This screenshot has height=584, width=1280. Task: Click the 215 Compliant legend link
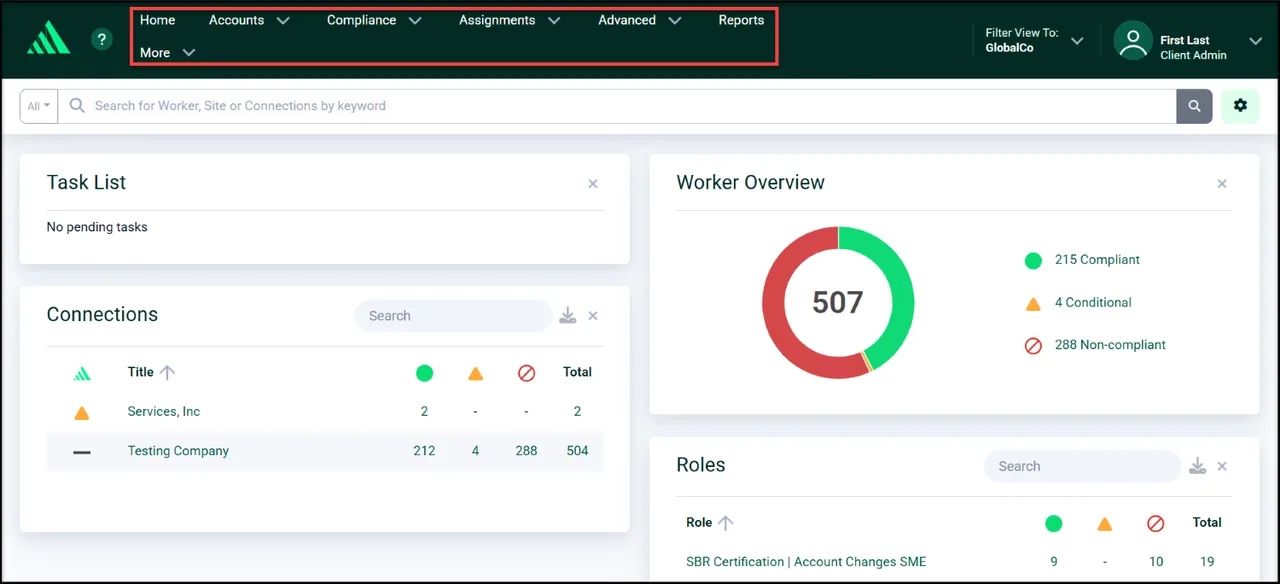pos(1097,260)
